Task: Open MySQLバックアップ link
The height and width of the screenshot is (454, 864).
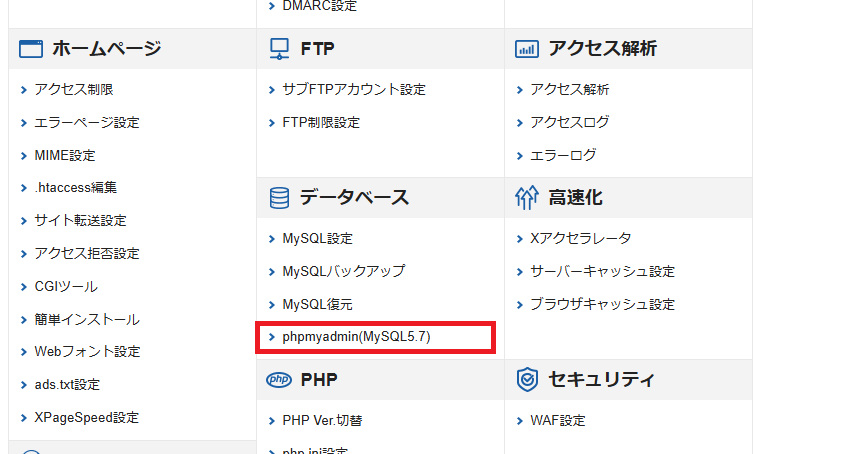Action: (343, 272)
